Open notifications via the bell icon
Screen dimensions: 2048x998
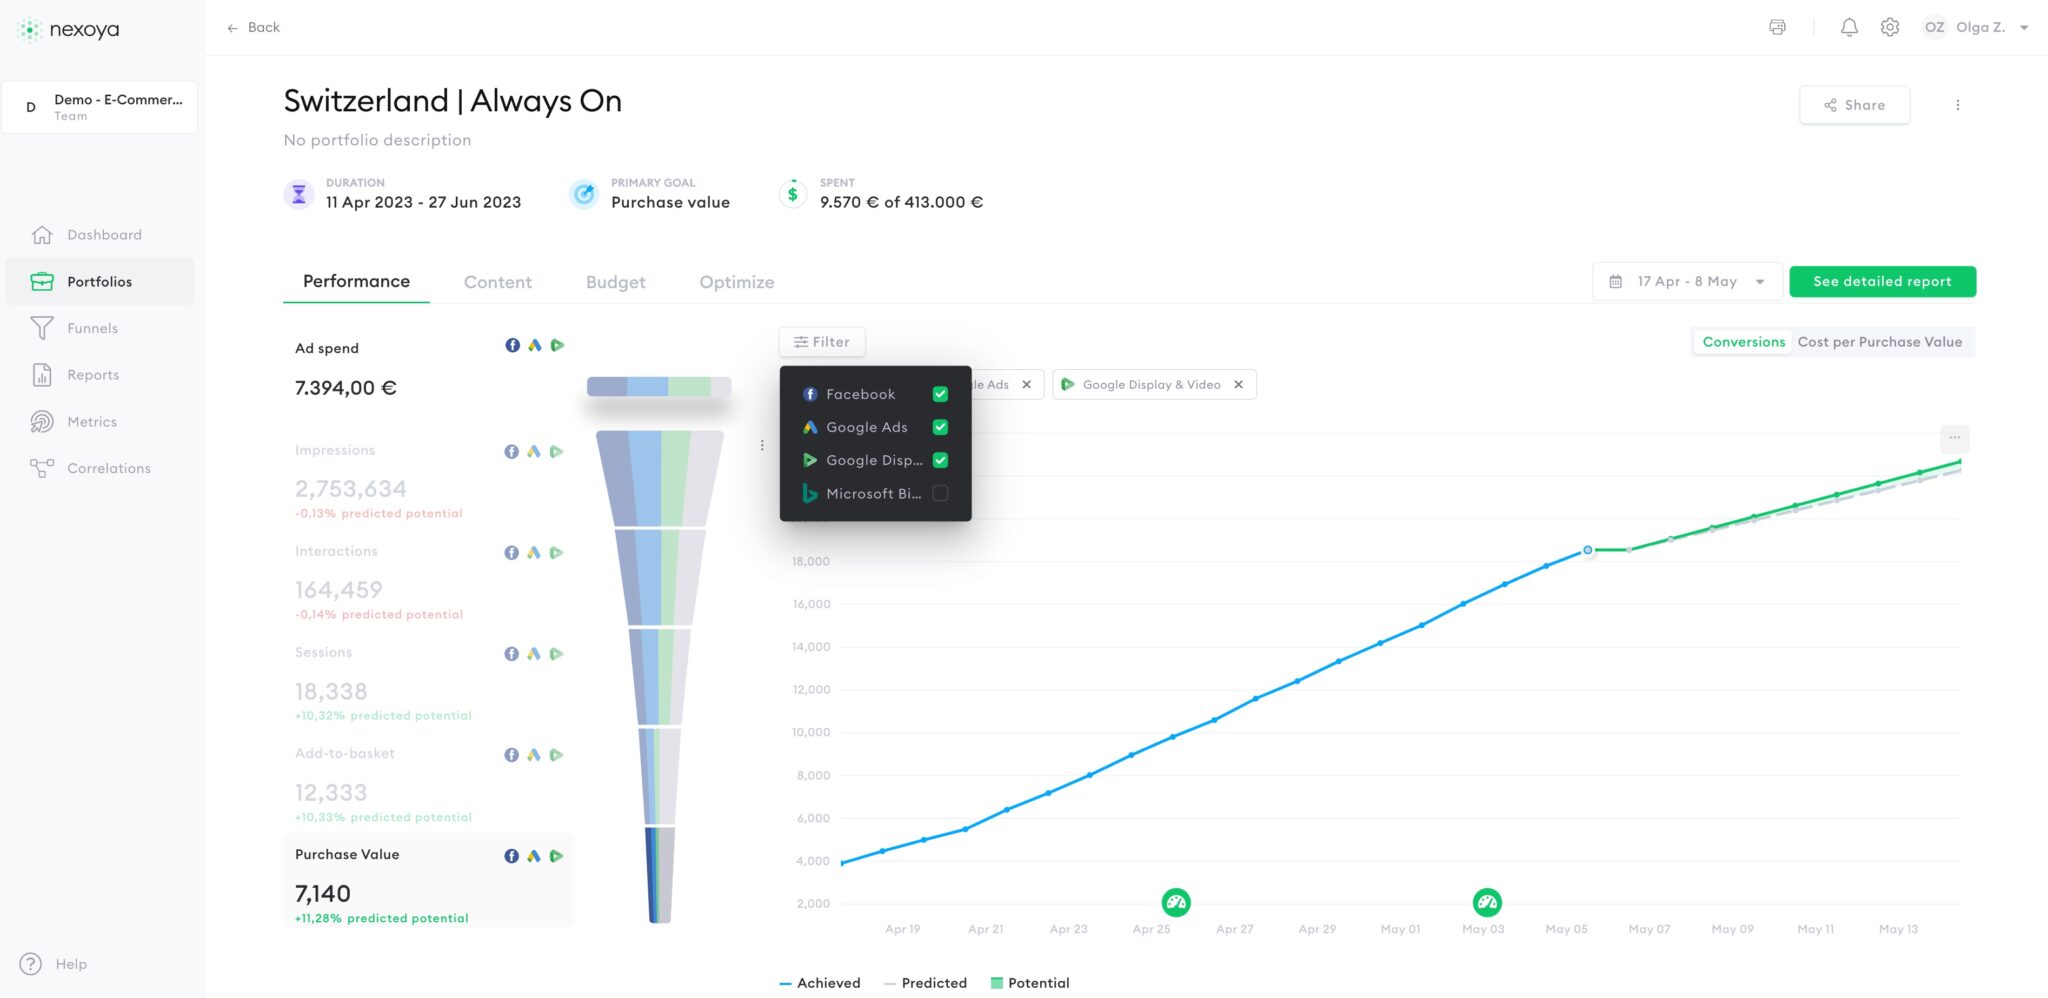pos(1849,27)
